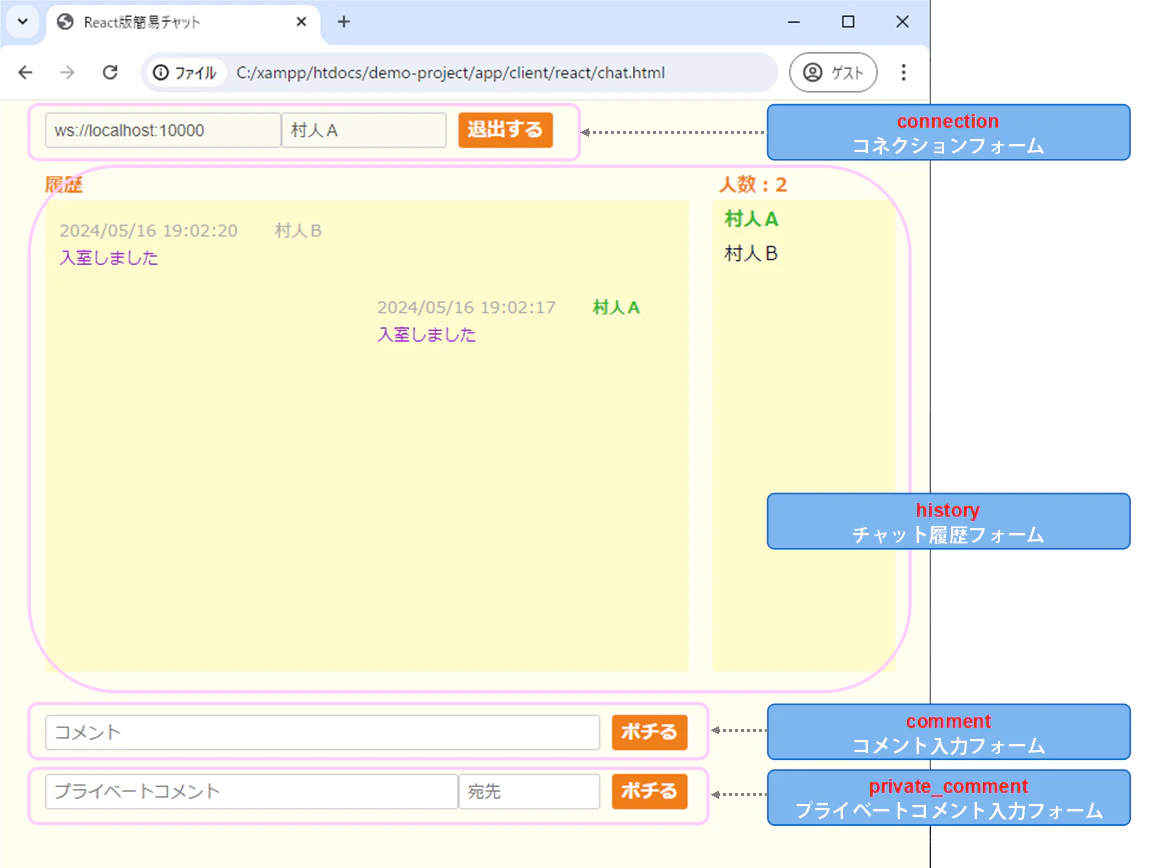Click the プライベートコメント input field
1157x868 pixels.
(x=252, y=791)
